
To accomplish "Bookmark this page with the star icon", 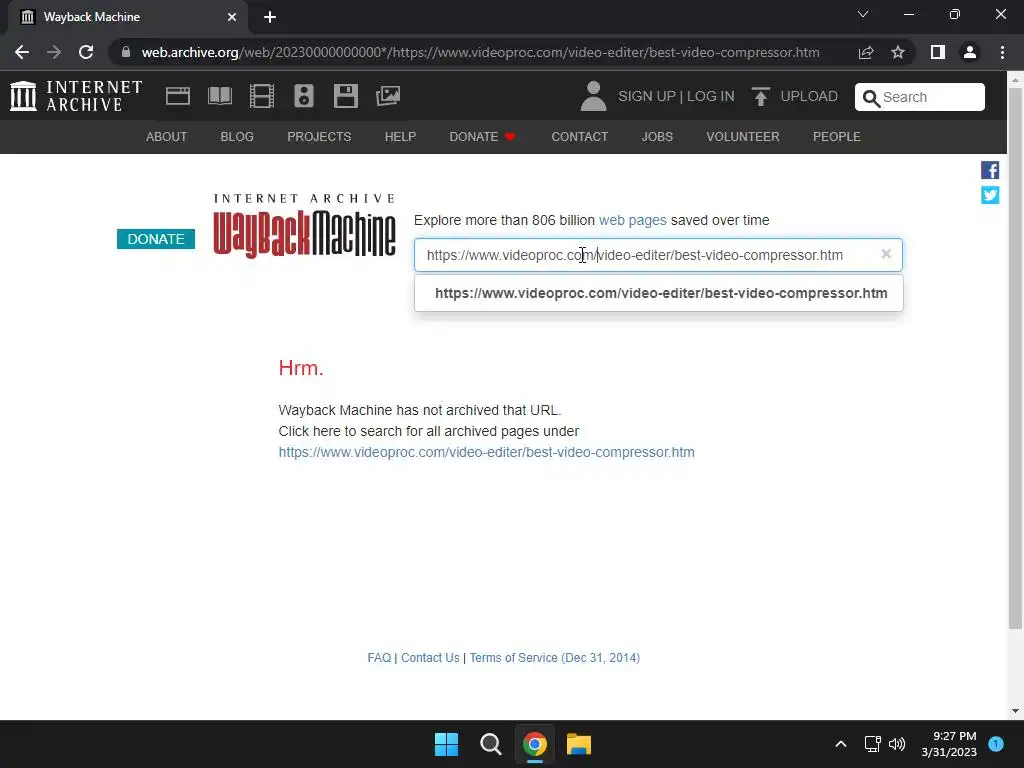I will tap(898, 52).
